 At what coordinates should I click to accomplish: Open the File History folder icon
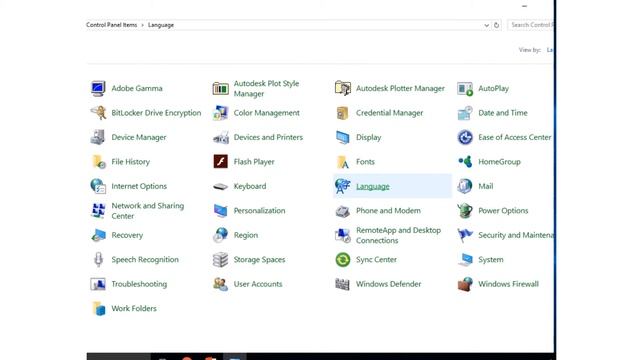click(98, 162)
